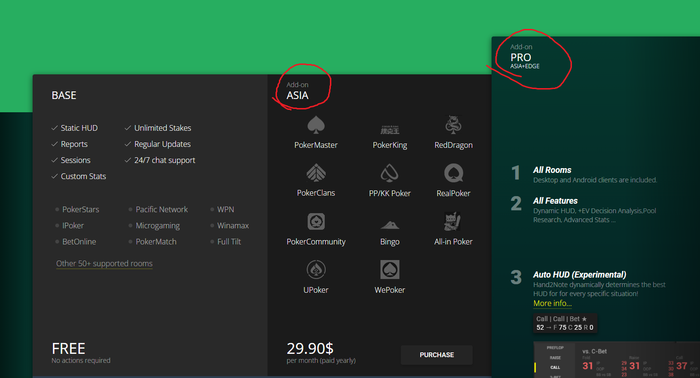Click WPN in the room list
This screenshot has width=700, height=378.
225,209
